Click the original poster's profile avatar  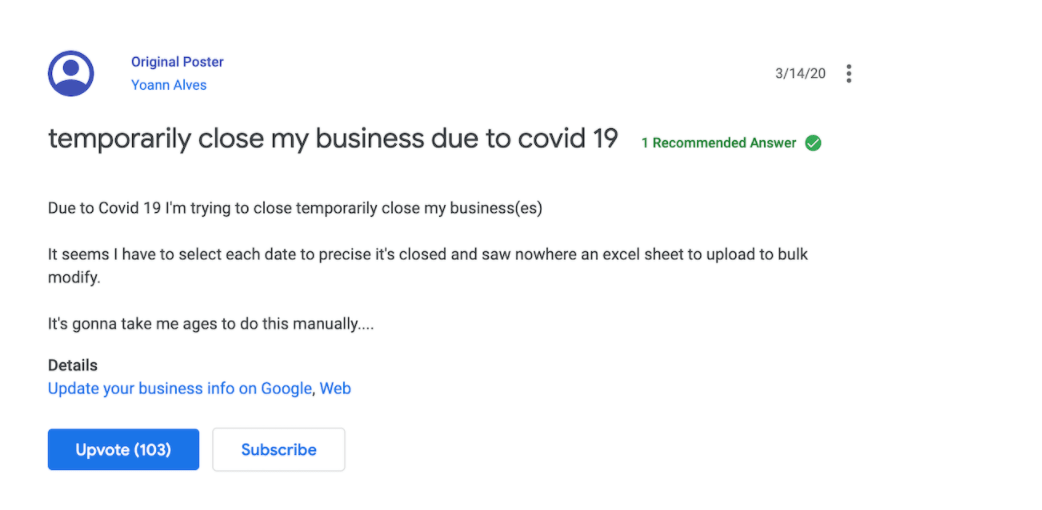pyautogui.click(x=71, y=73)
